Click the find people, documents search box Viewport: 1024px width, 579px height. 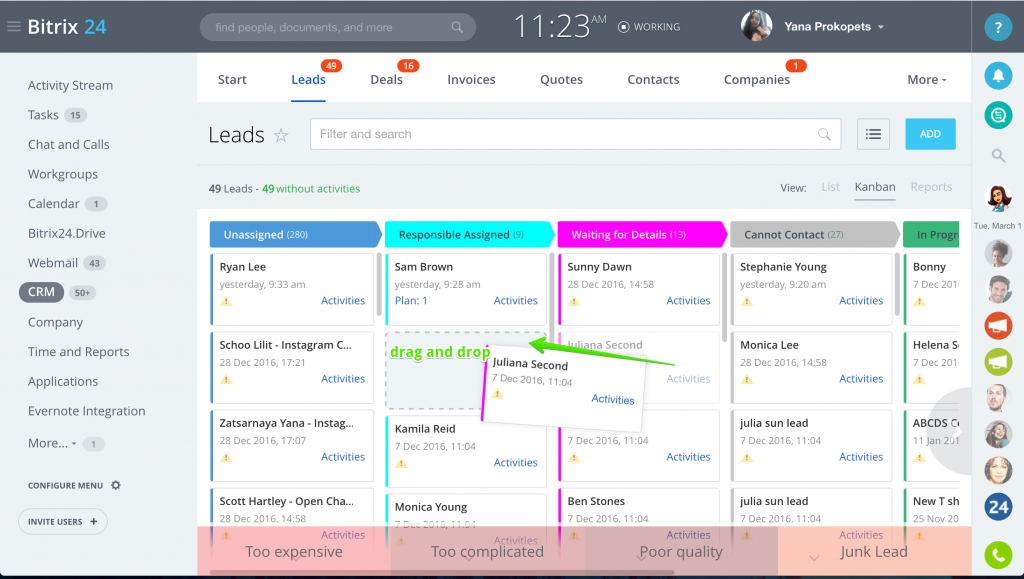(x=338, y=27)
